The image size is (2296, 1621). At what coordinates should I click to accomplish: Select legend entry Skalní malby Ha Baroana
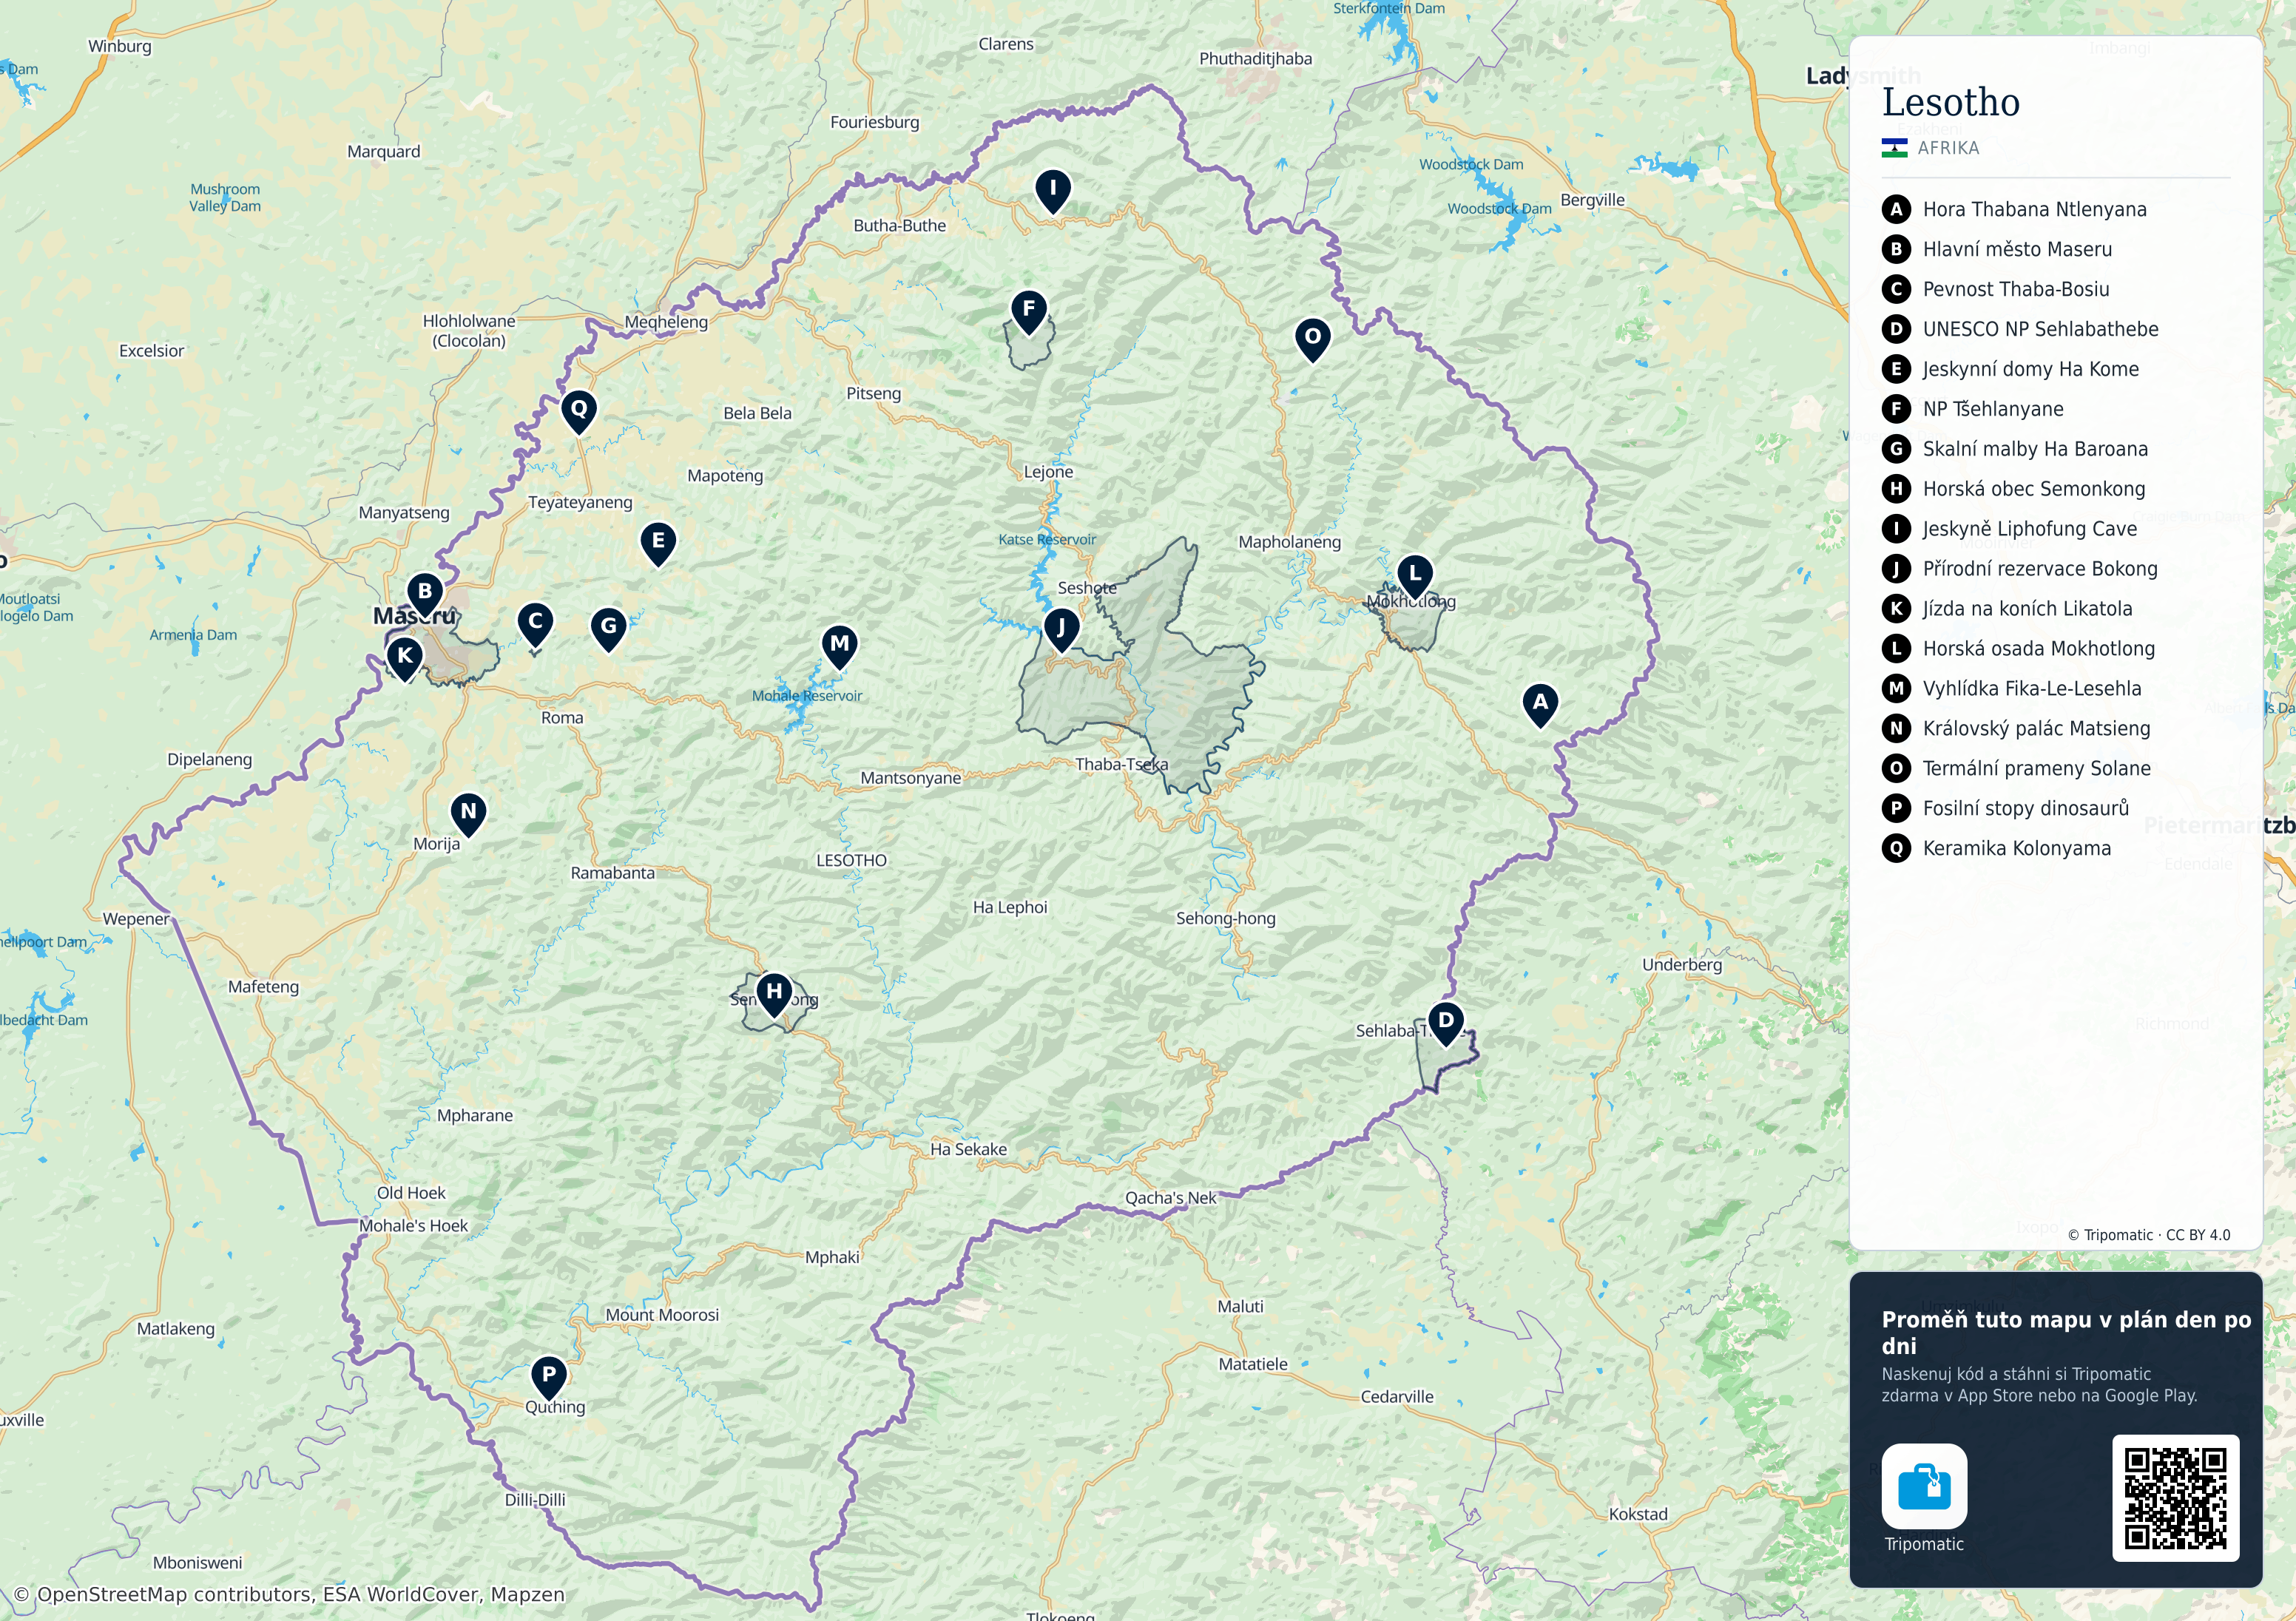2015,449
